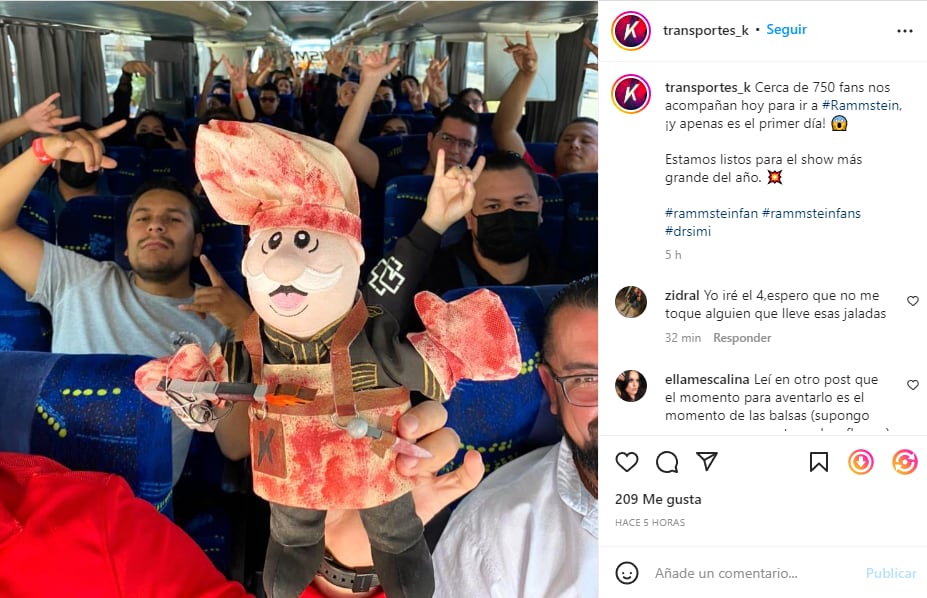This screenshot has height=598, width=927.
Task: Open transportes_k profile picture in the header
Action: point(631,31)
